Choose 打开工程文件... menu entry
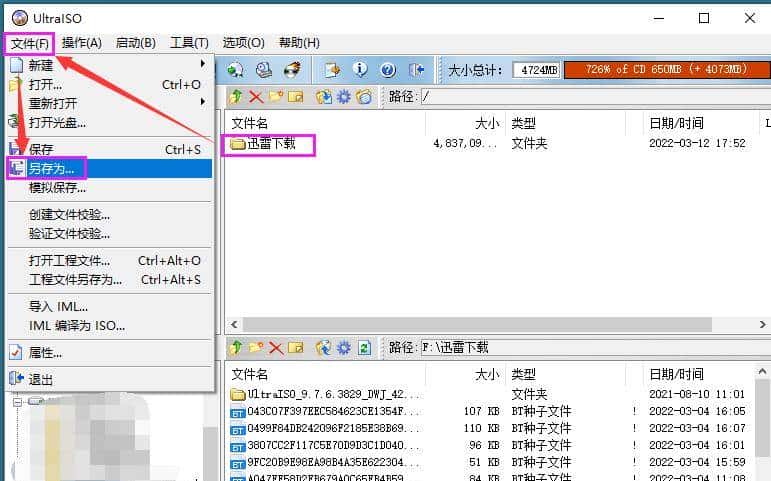This screenshot has height=481, width=771. (110, 261)
